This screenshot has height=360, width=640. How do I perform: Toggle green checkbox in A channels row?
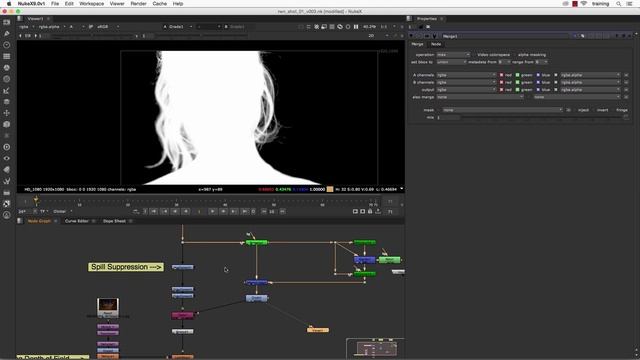[517, 75]
